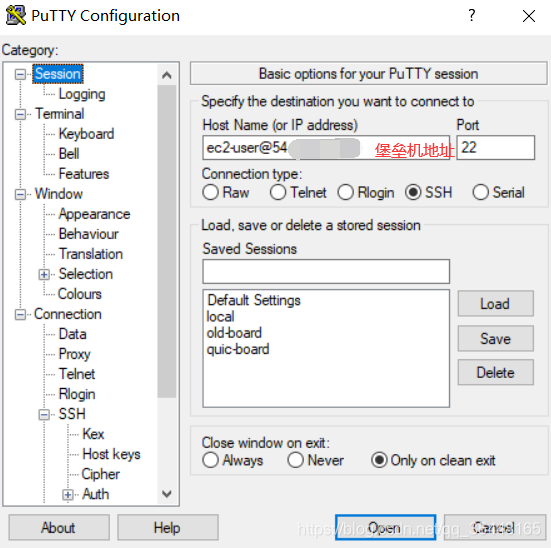Image resolution: width=551 pixels, height=548 pixels.
Task: Click the Help button
Action: click(x=168, y=528)
